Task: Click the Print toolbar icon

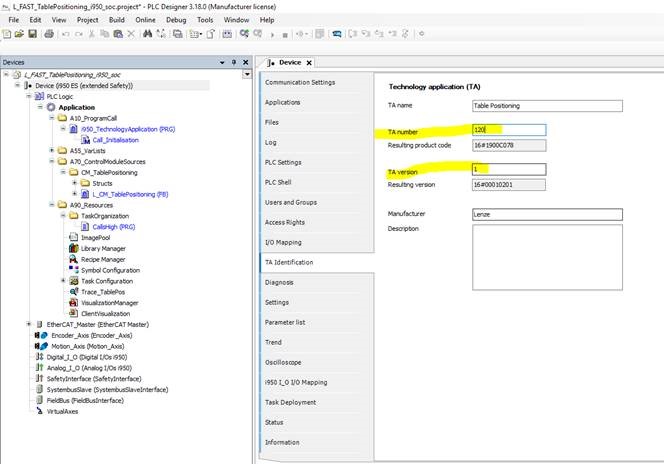Action: tap(47, 34)
